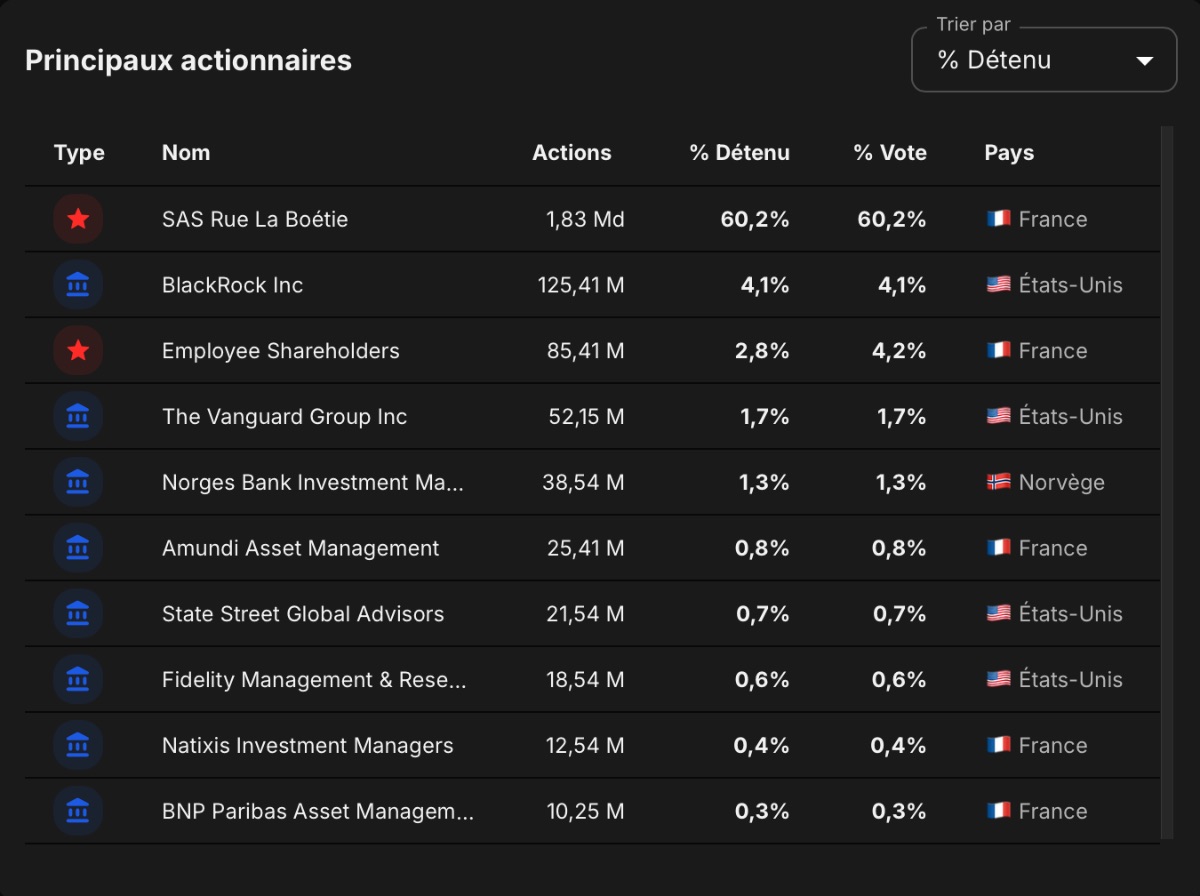The width and height of the screenshot is (1200, 896).
Task: Click the star icon for SAS Rue La Boétie
Action: point(79,219)
